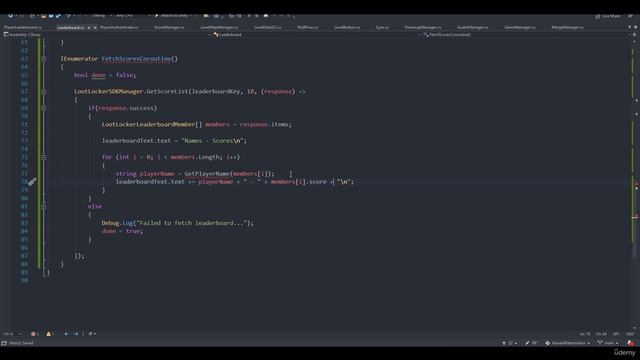This screenshot has height=360, width=640.
Task: Click the Live Share icon
Action: click(598, 16)
